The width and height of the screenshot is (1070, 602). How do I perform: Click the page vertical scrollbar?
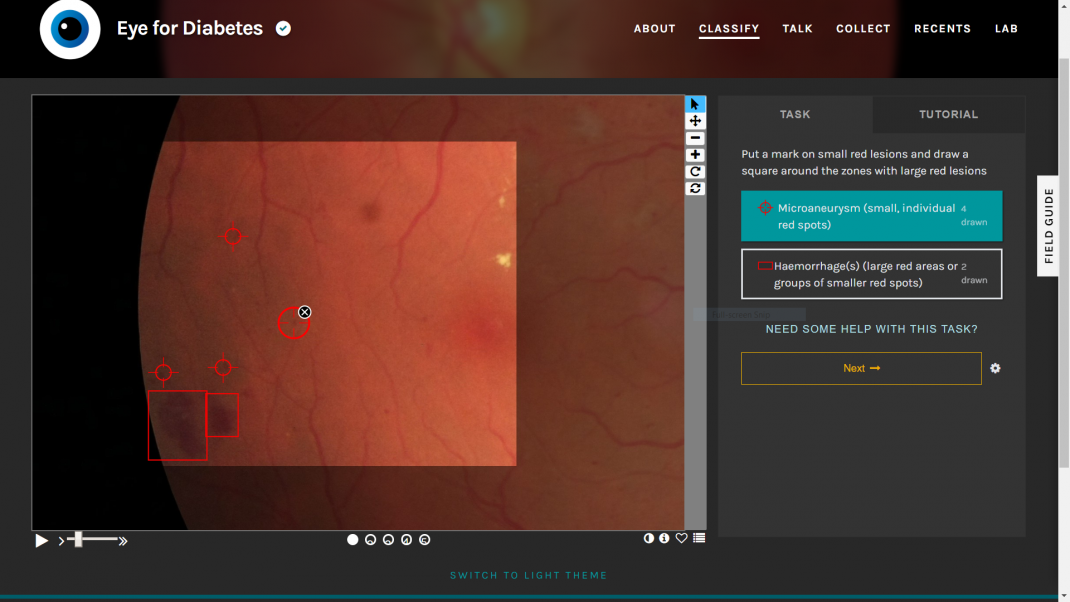1064,263
